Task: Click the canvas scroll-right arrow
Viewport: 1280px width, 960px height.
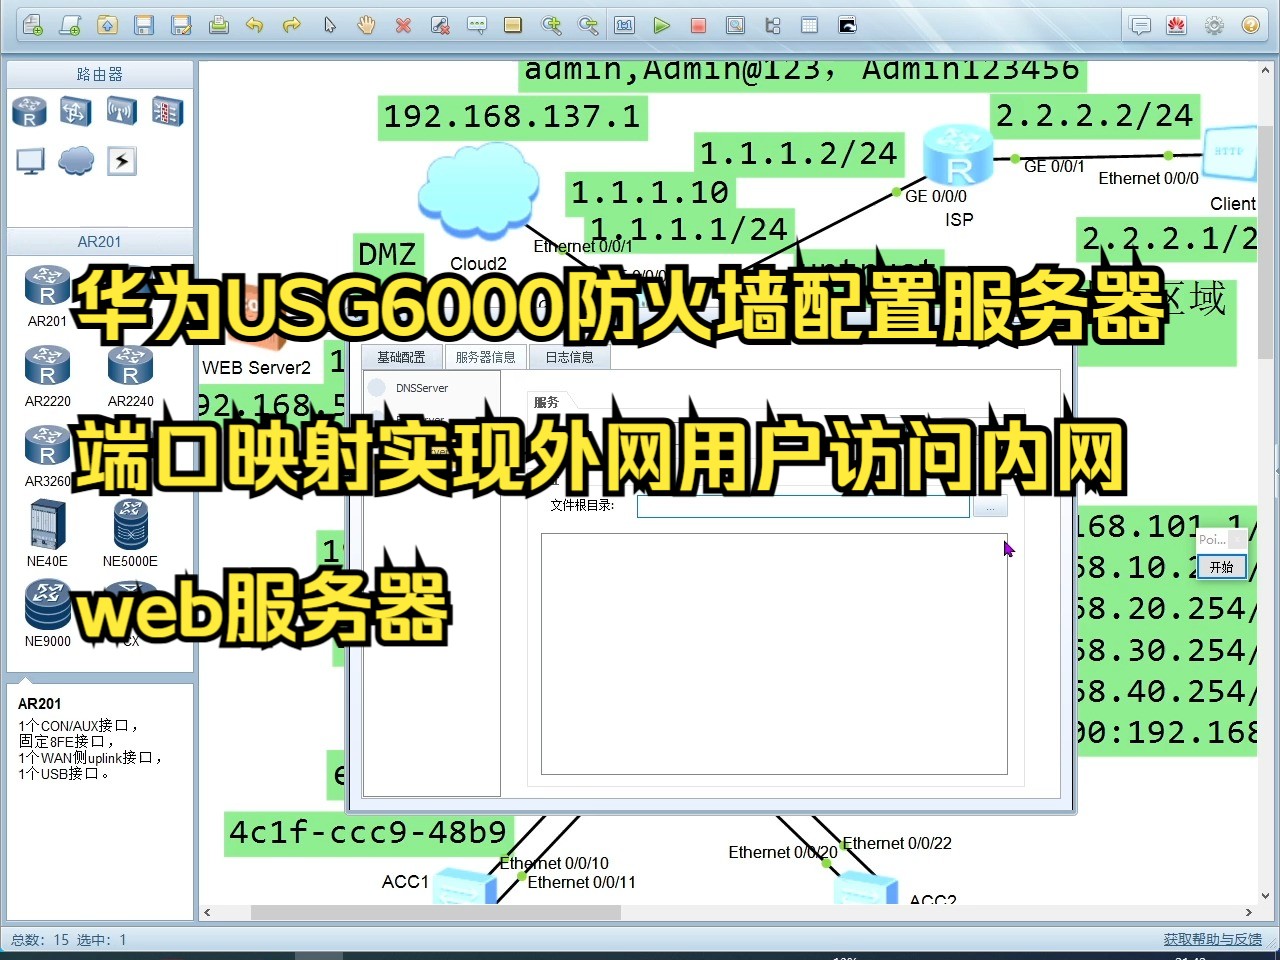Action: (1248, 912)
